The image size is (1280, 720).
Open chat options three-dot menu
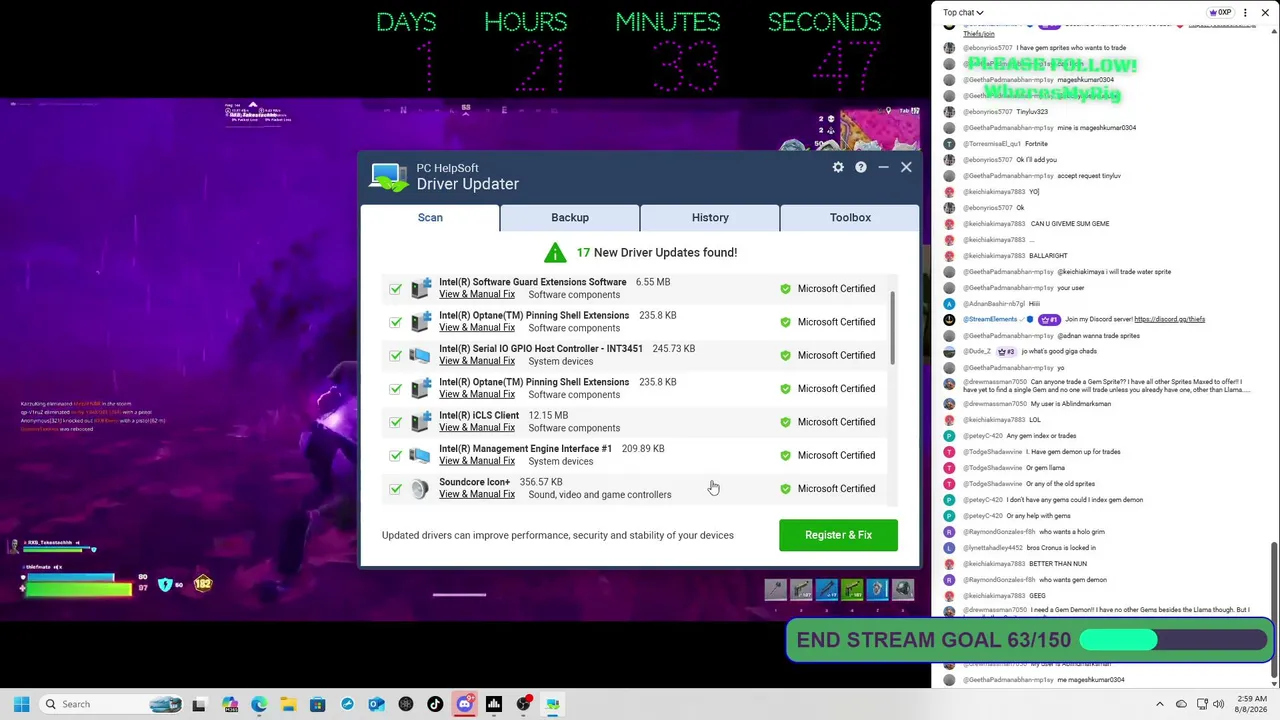pos(1246,13)
